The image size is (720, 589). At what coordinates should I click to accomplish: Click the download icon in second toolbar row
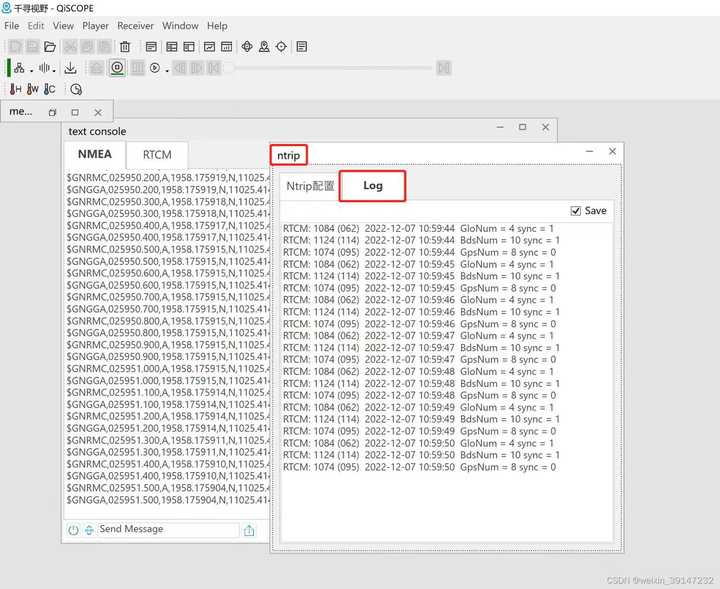point(70,69)
